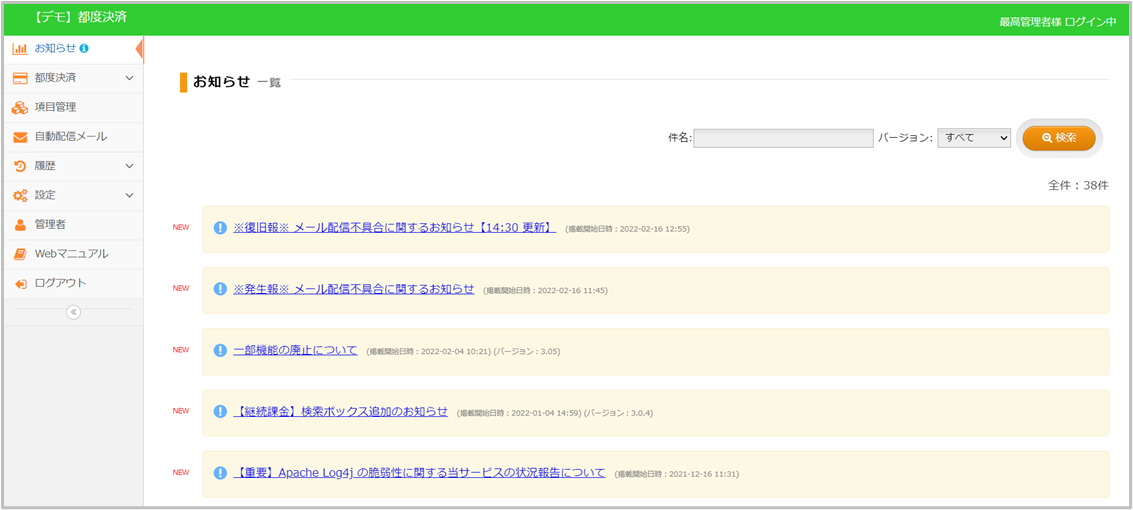This screenshot has height=510, width=1133.
Task: Click the blue info badge next to お知らせ
Action: click(84, 48)
